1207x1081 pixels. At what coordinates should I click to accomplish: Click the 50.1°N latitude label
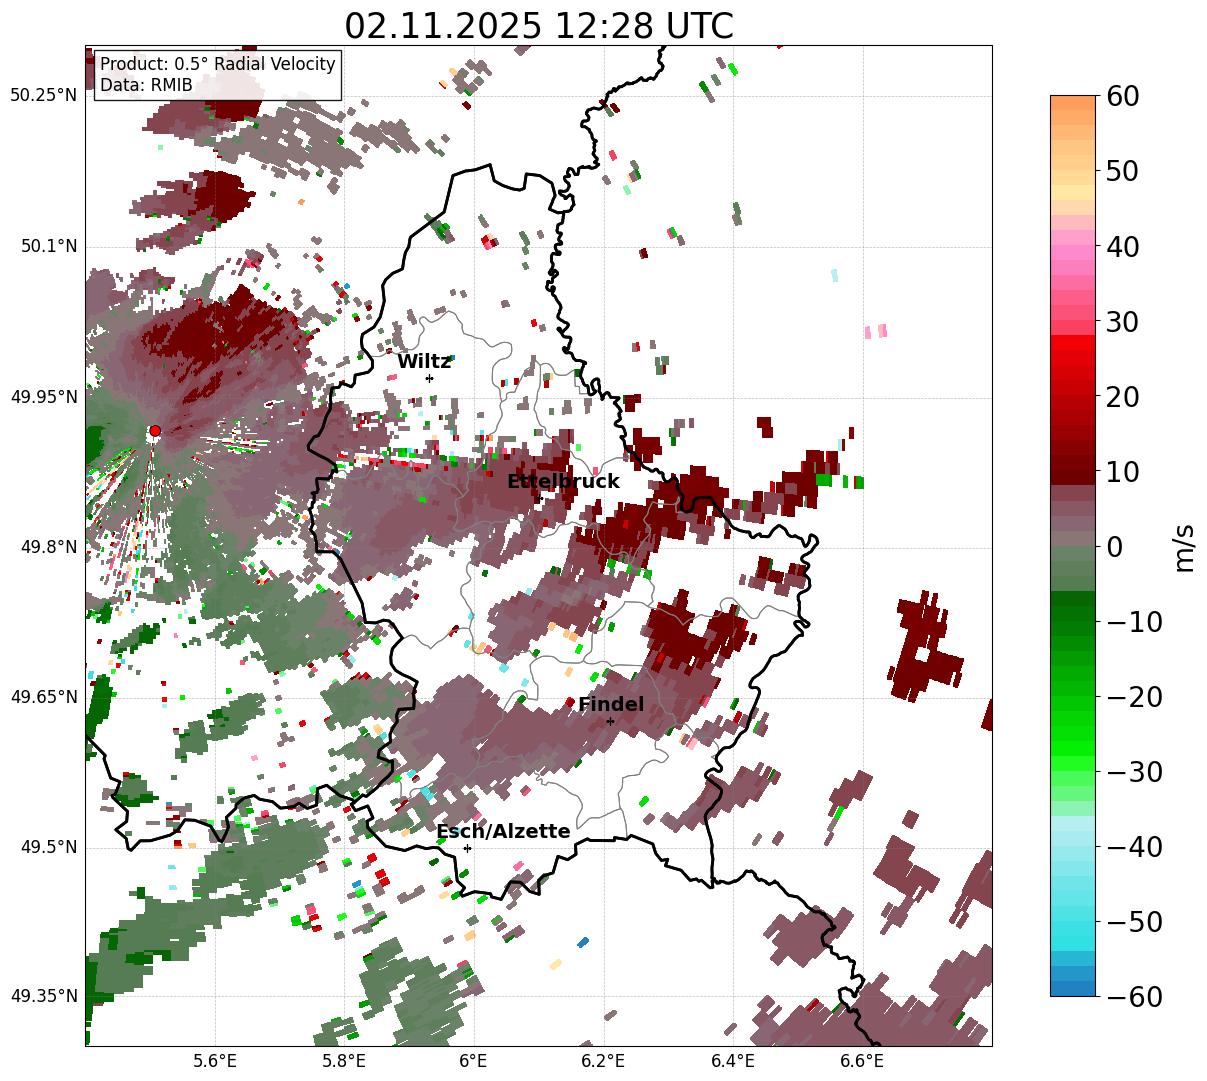[x=48, y=246]
